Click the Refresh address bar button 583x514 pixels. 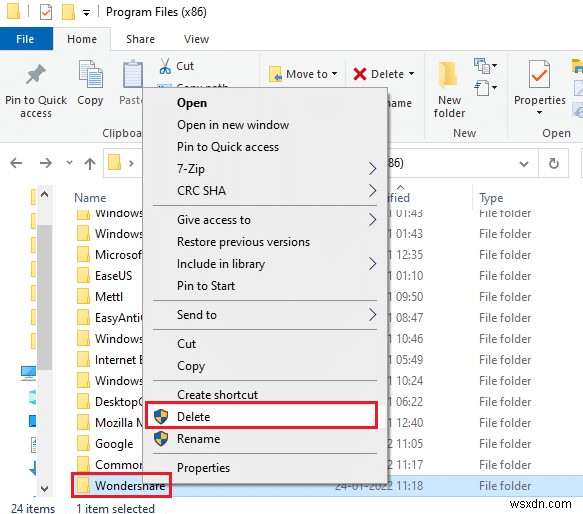(x=554, y=163)
